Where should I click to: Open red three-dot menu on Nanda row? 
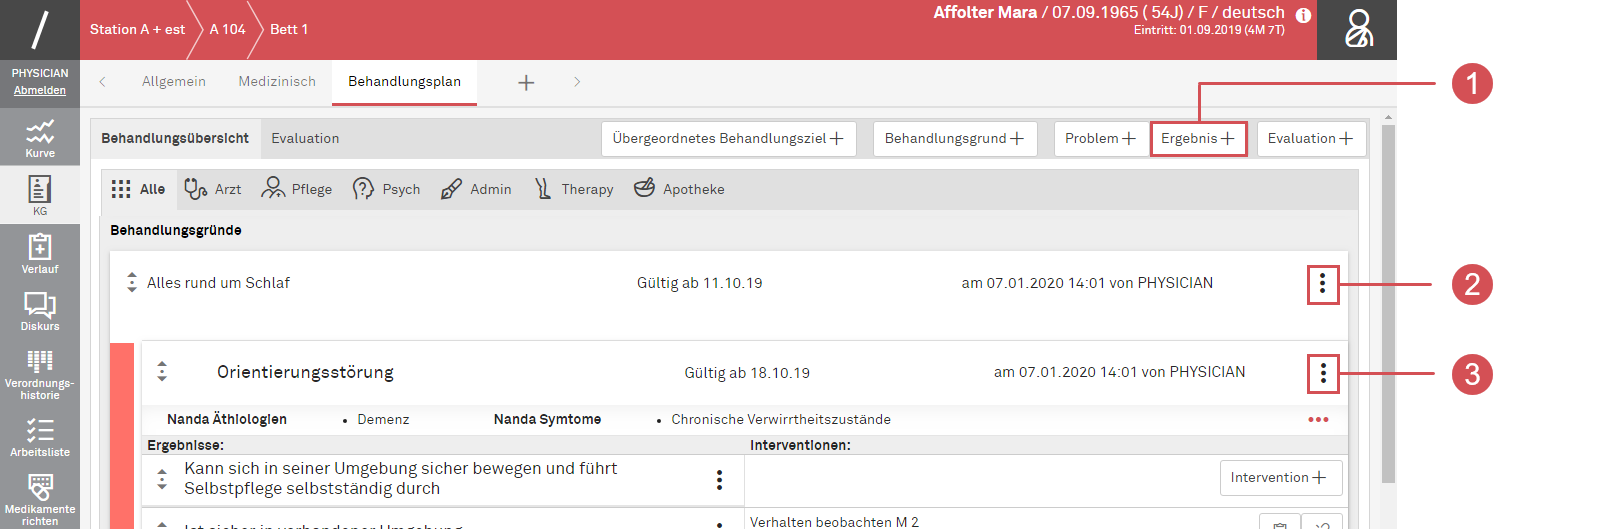[1318, 420]
